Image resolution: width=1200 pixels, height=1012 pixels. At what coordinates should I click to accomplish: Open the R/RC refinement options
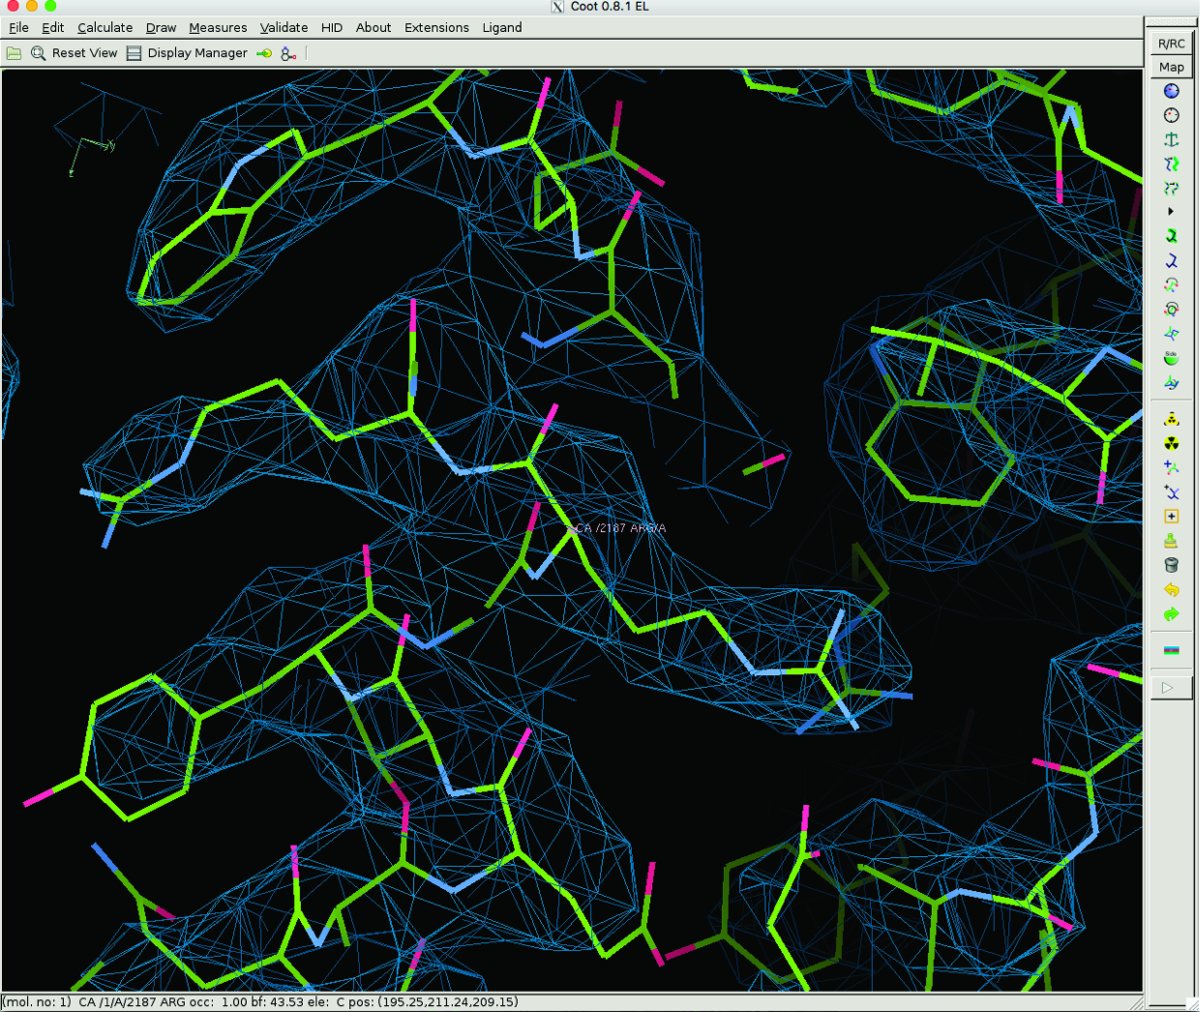(x=1171, y=43)
